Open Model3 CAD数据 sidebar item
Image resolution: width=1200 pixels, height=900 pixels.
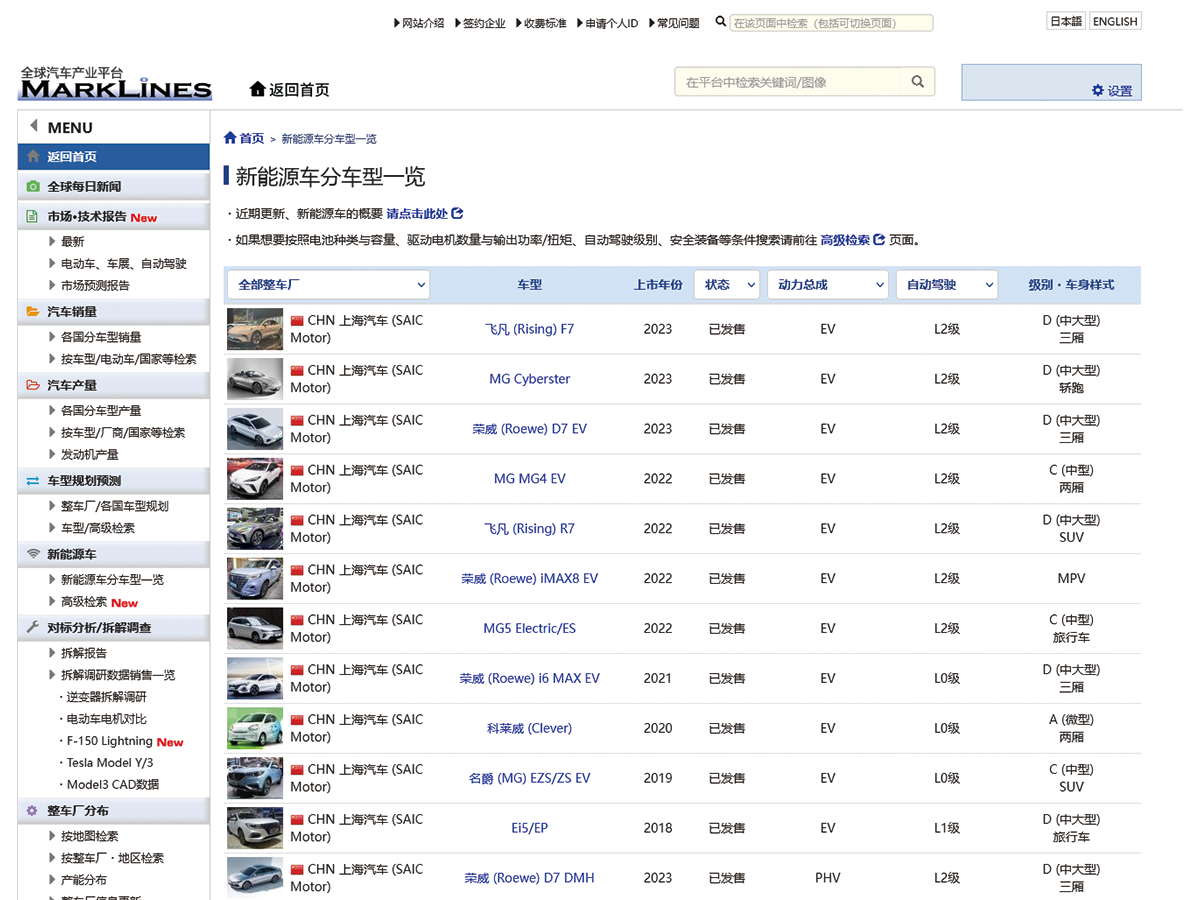(x=113, y=784)
